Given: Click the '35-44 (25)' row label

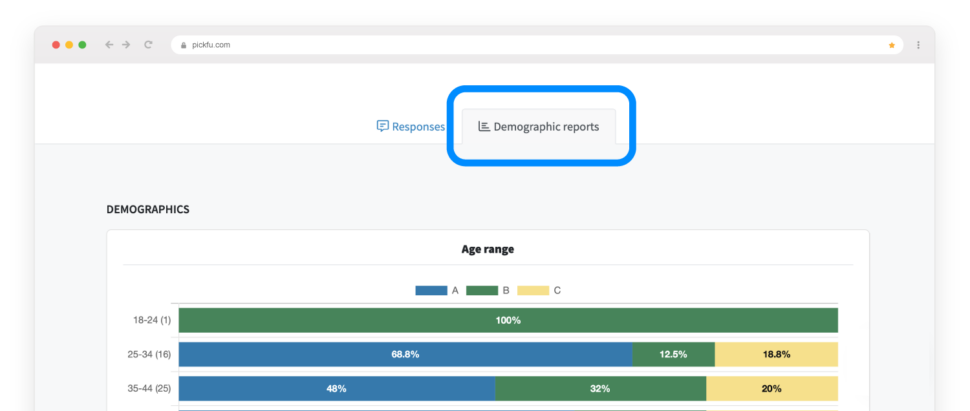Looking at the screenshot, I should coord(149,389).
